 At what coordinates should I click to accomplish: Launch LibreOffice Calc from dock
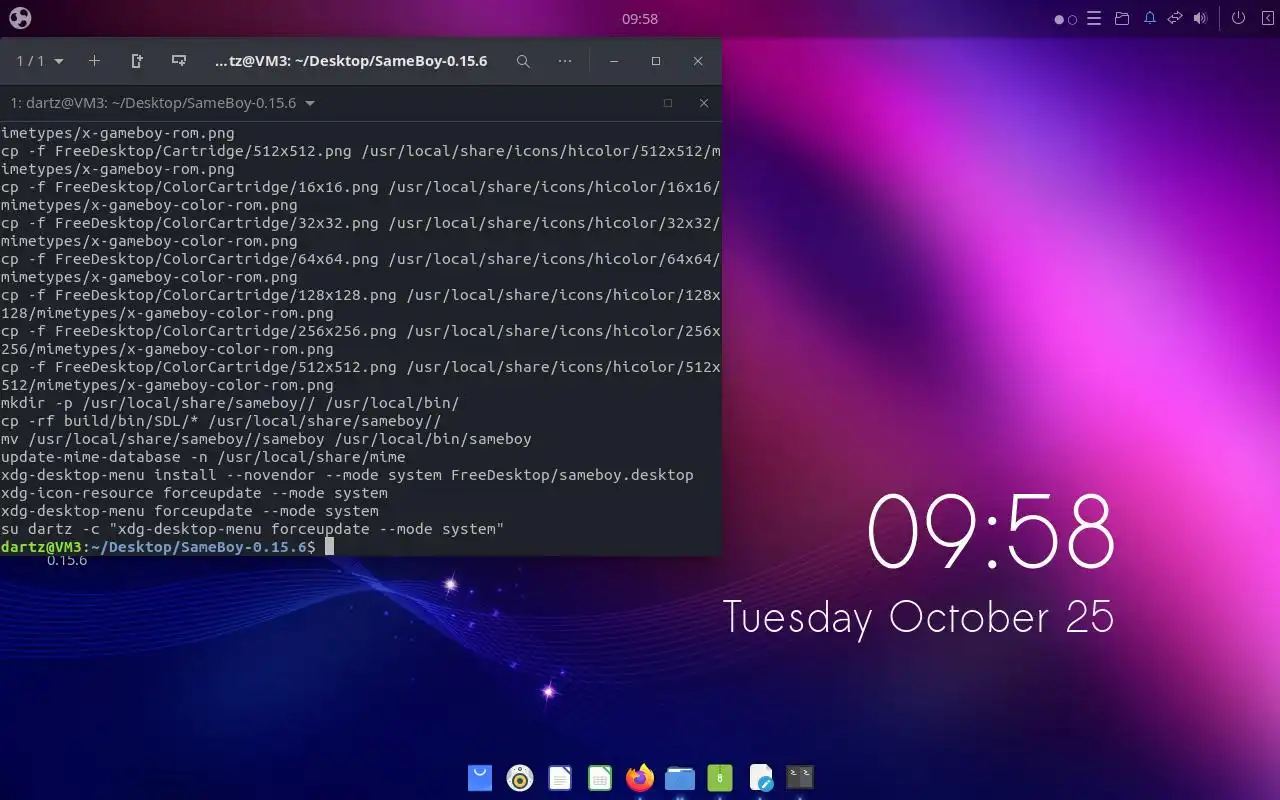600,777
